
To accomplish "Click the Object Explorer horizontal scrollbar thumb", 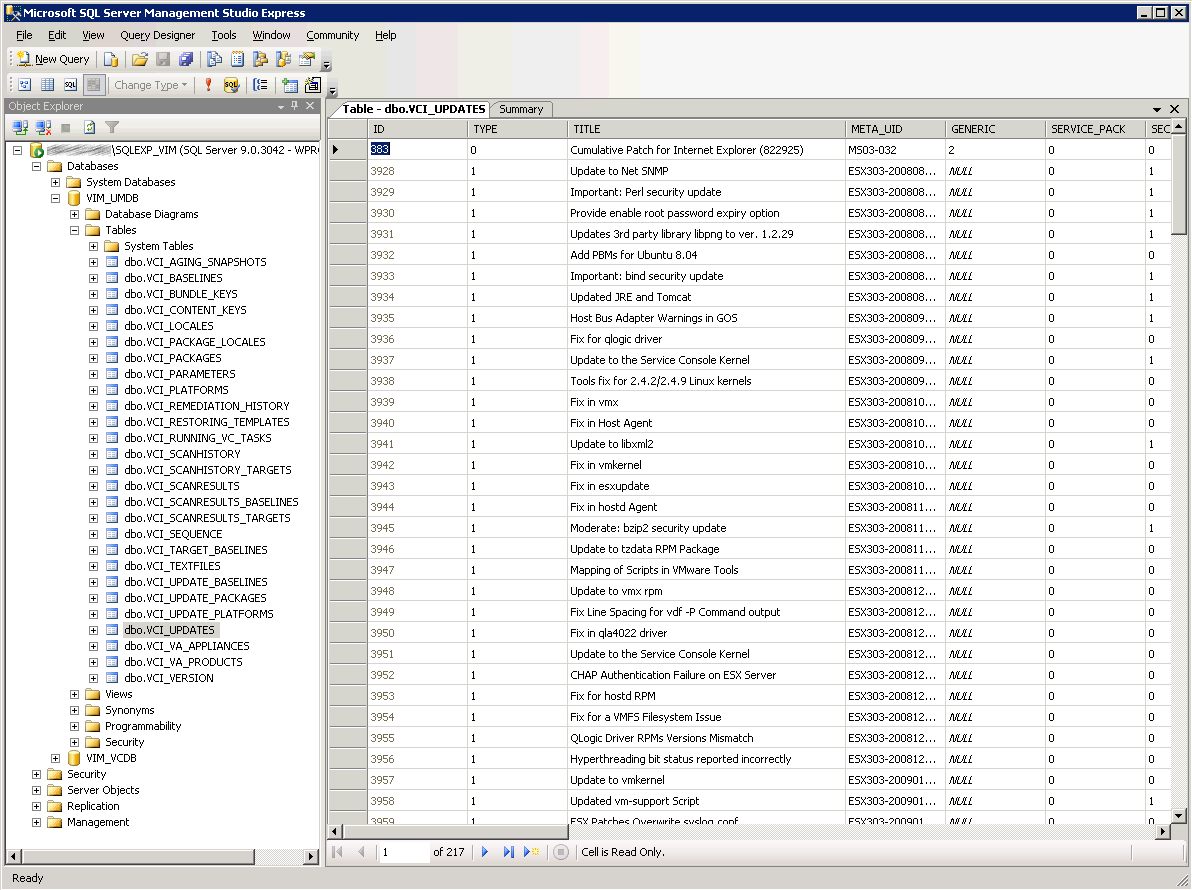I will point(137,857).
